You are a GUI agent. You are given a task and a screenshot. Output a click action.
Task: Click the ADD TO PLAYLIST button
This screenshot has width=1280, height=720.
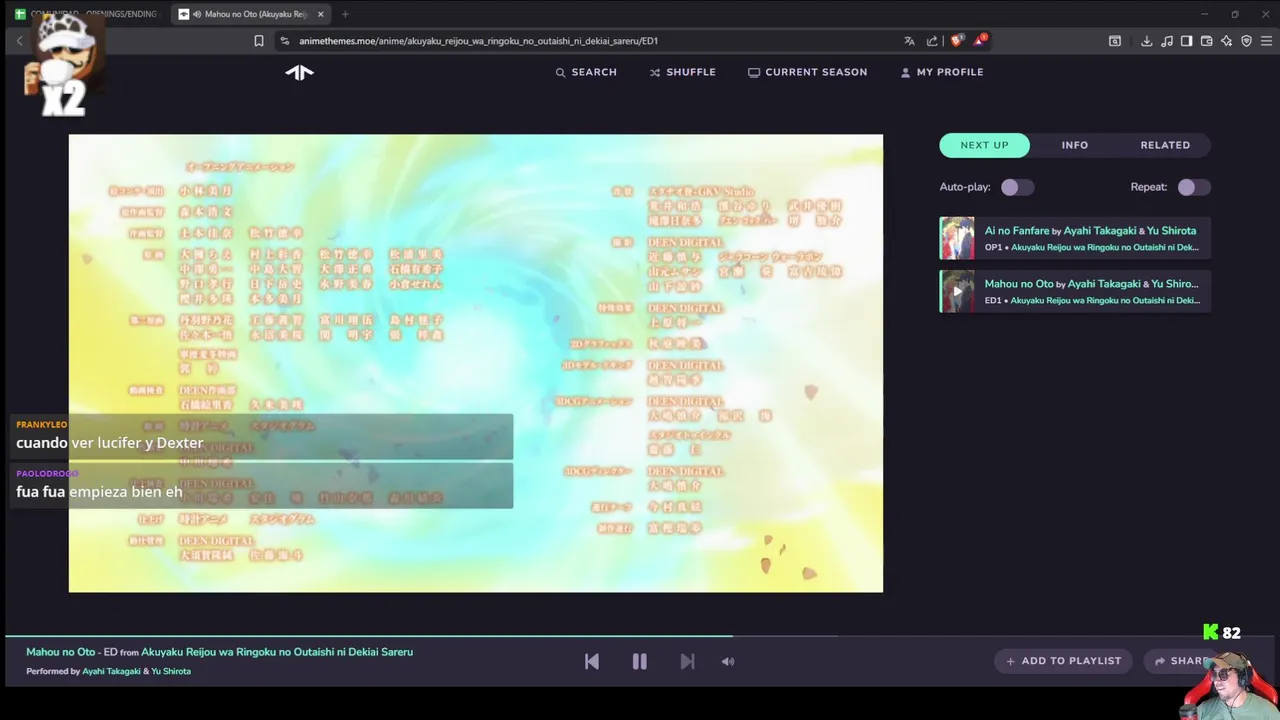coord(1063,661)
